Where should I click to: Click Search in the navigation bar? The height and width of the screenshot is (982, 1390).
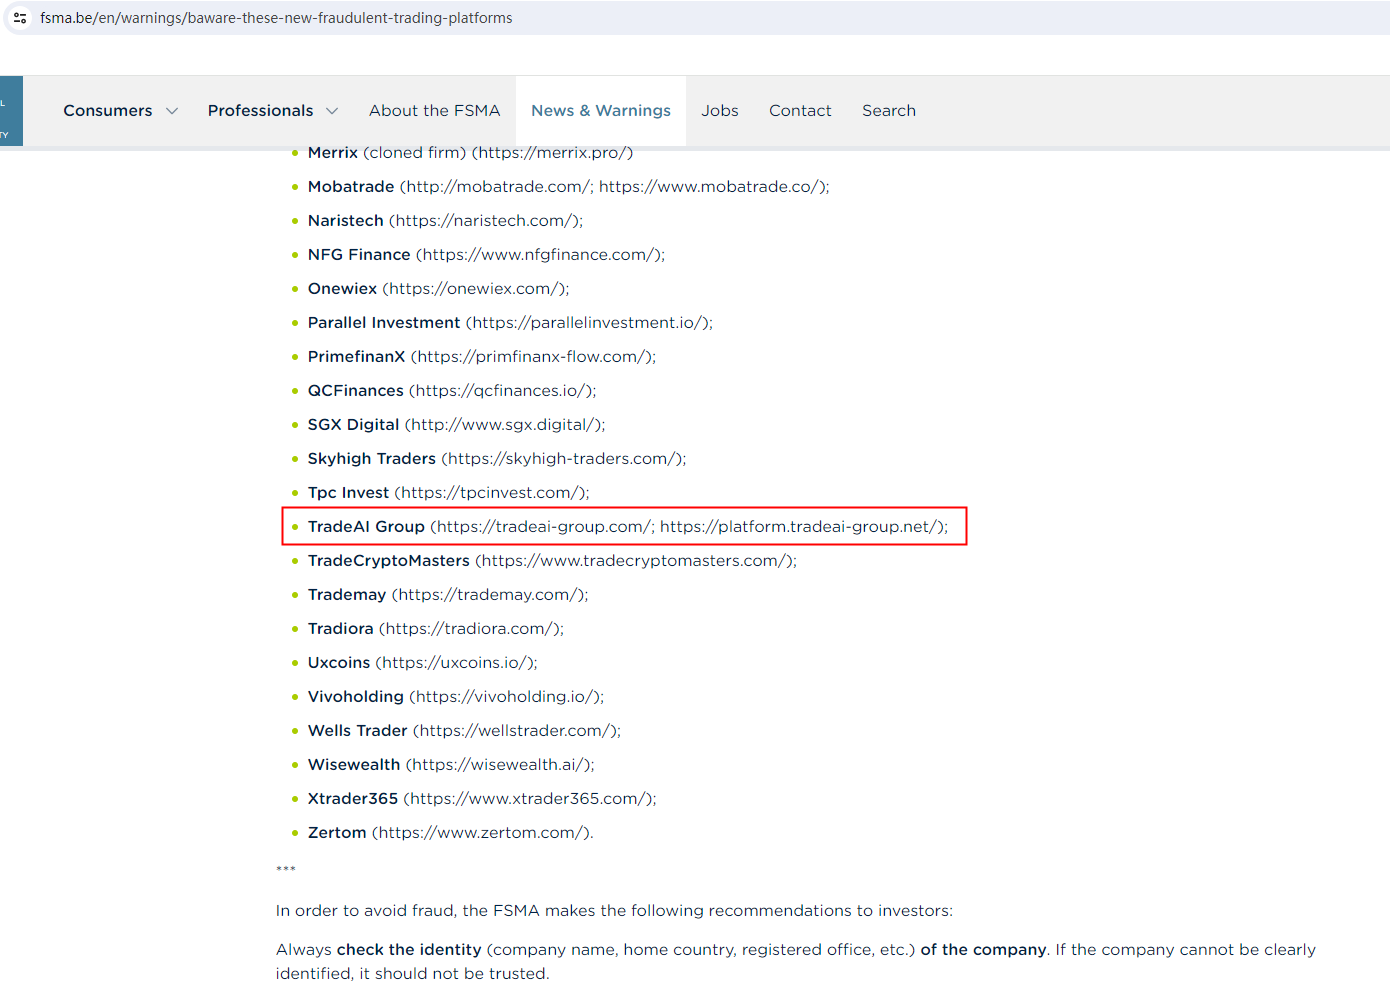(x=888, y=111)
